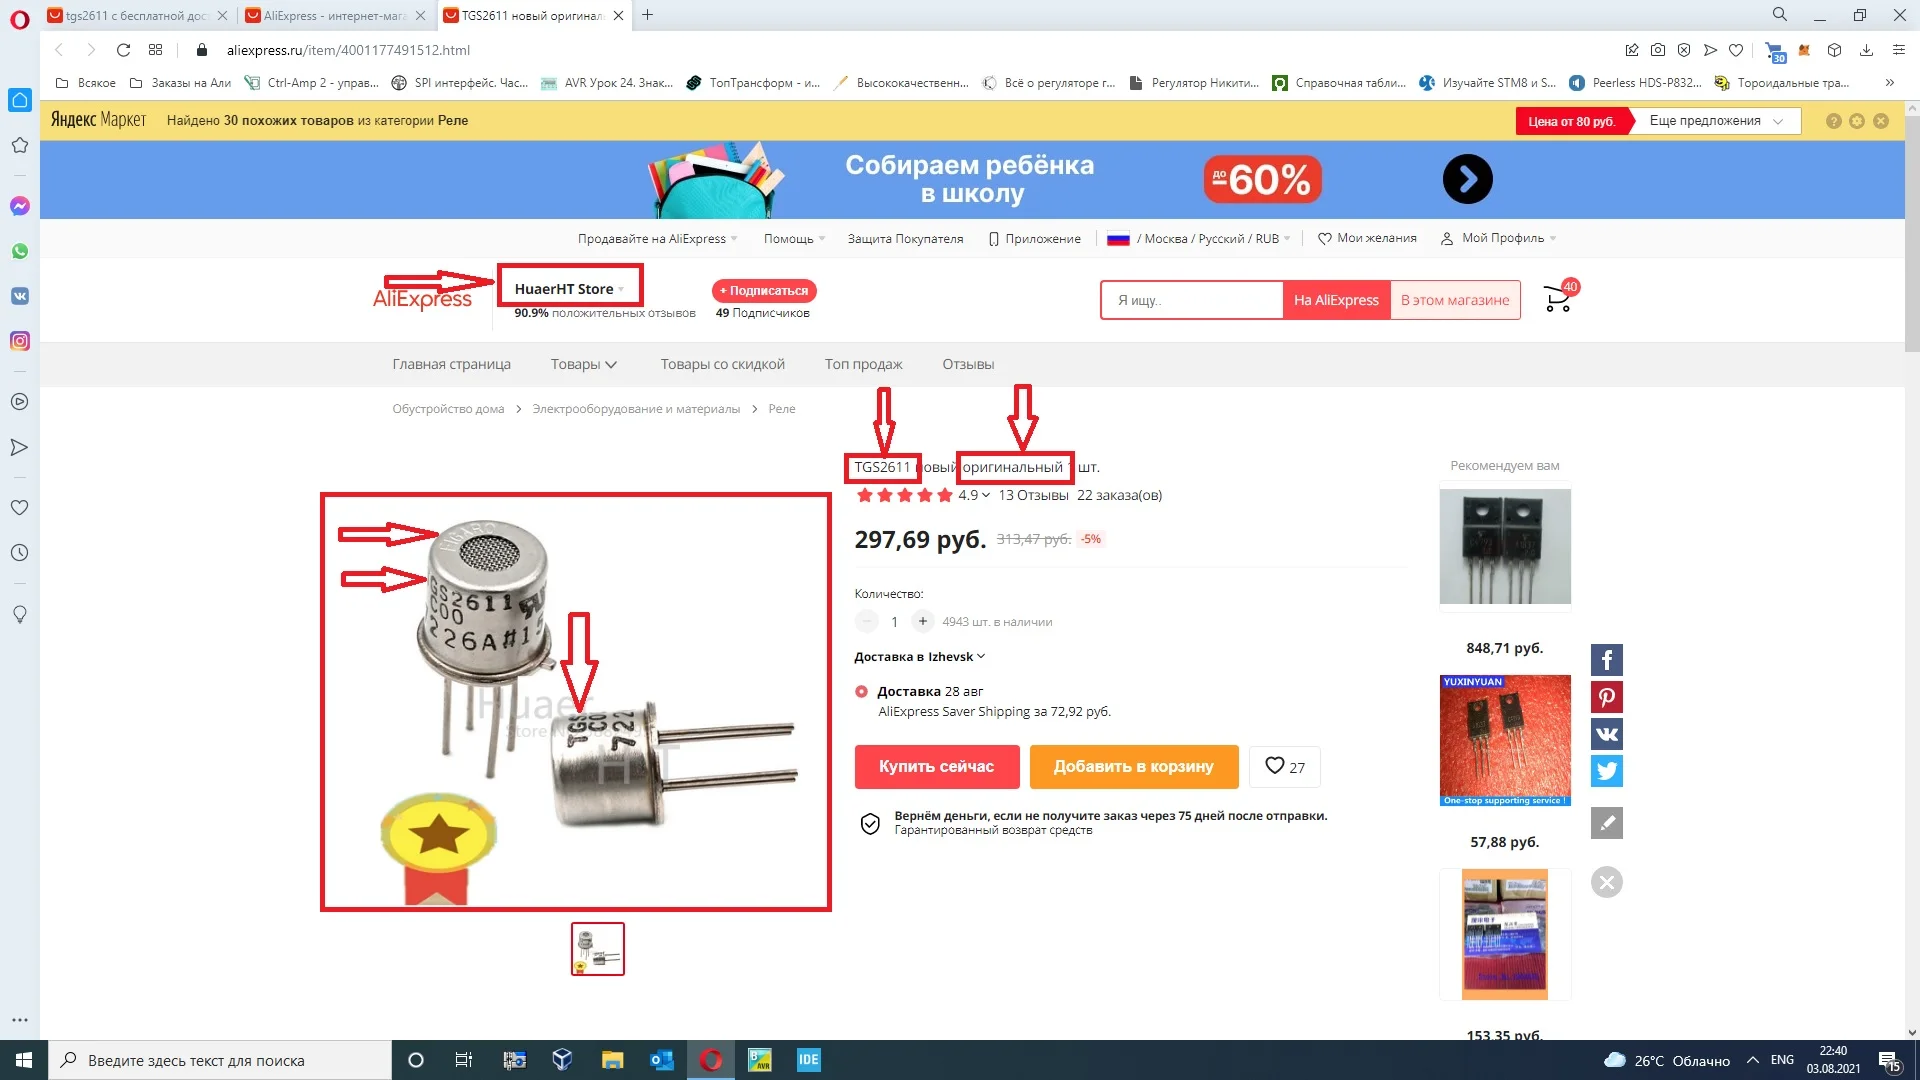Share item via Facebook icon
This screenshot has width=1920, height=1080.
click(x=1606, y=660)
